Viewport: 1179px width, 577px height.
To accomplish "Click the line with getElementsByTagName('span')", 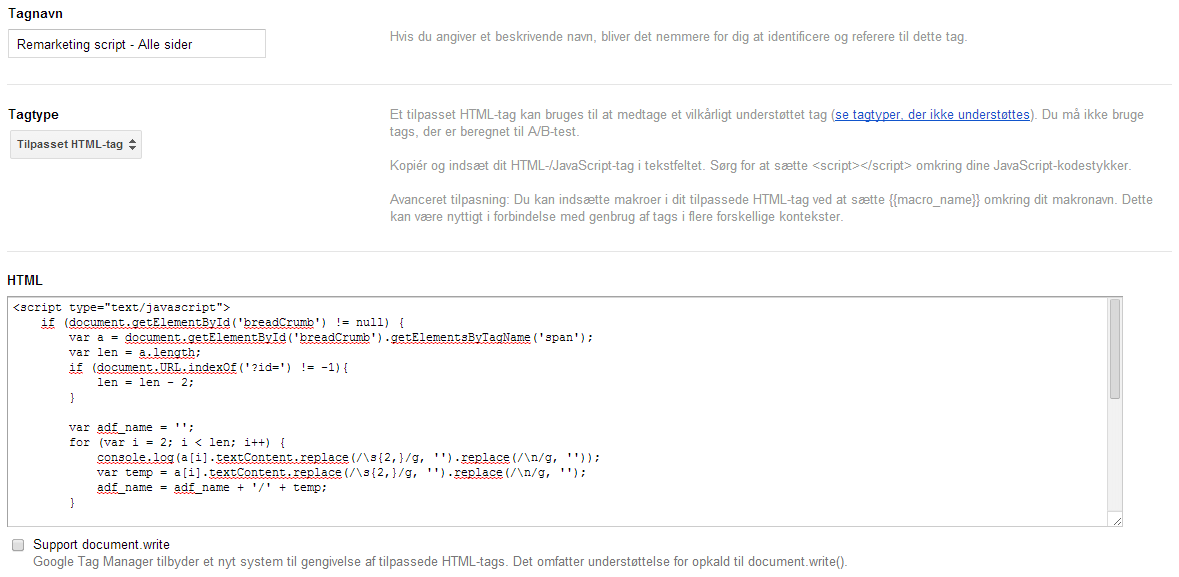I will [x=330, y=337].
